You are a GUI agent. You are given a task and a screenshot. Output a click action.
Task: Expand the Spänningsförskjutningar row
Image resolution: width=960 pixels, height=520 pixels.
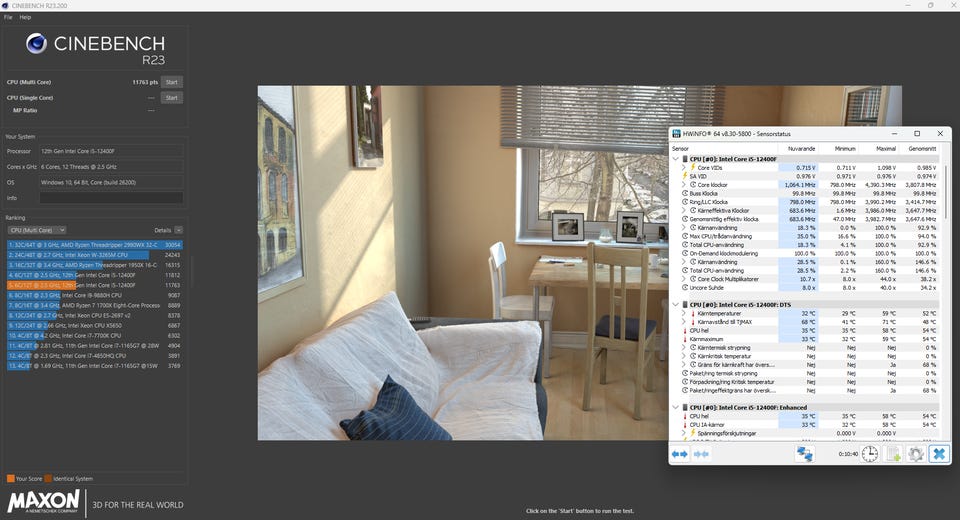[684, 433]
